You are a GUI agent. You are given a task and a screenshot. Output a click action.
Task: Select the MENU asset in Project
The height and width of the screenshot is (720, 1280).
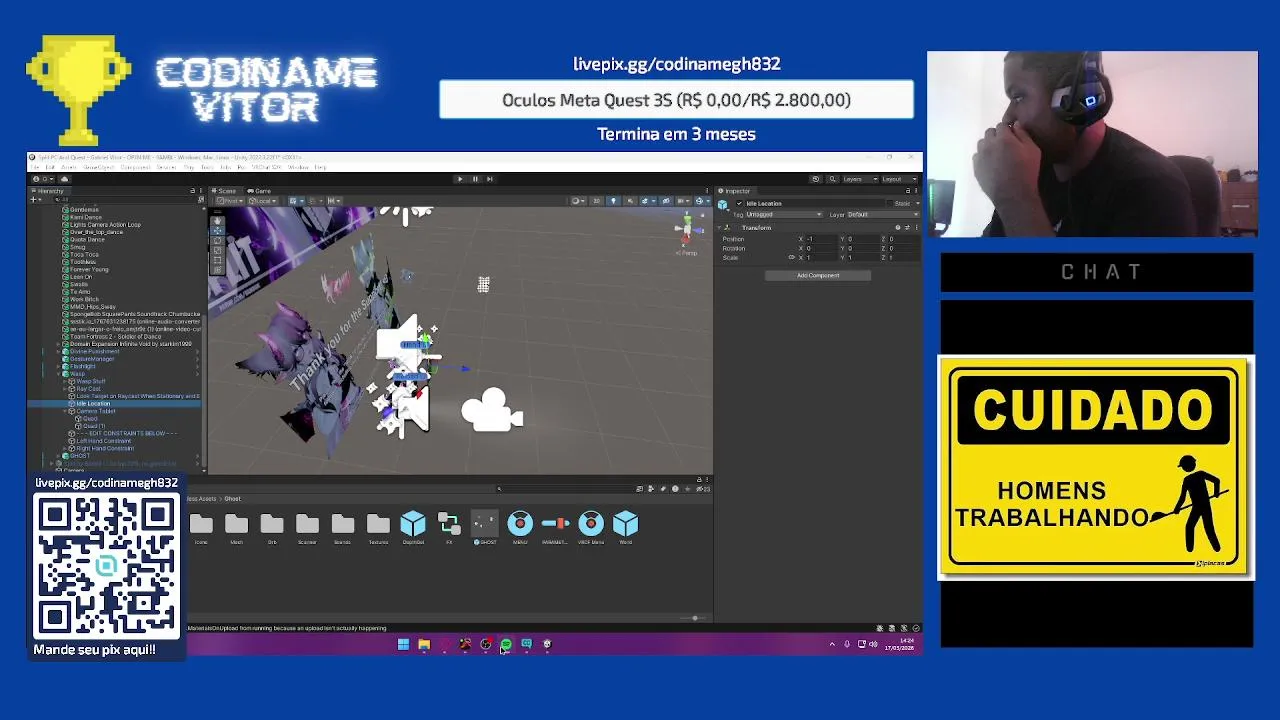point(520,527)
